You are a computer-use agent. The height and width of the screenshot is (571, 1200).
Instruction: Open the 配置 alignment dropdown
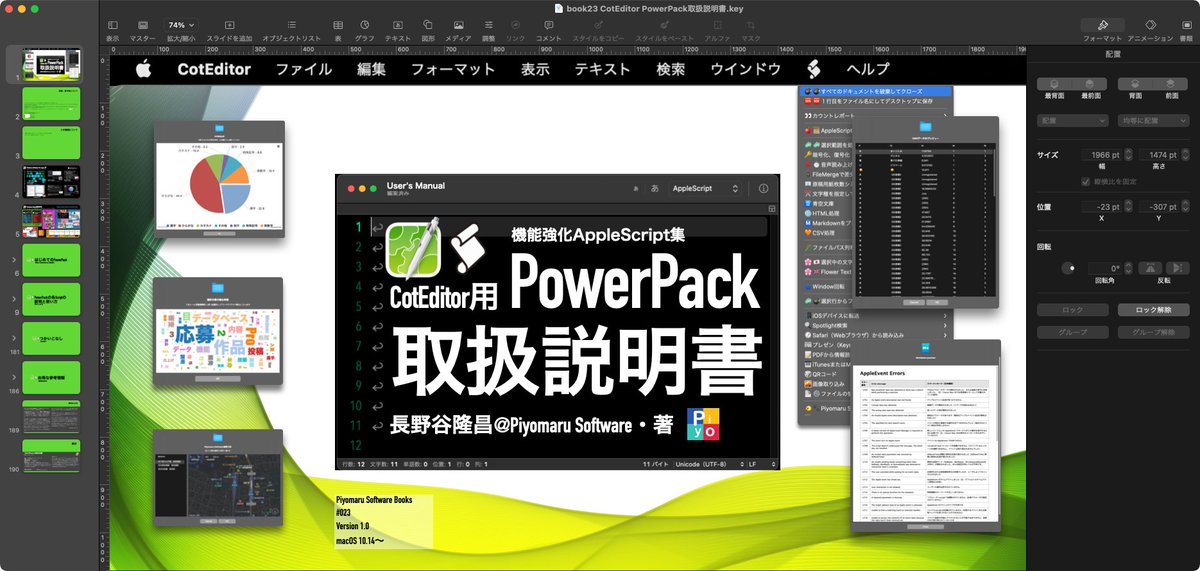pyautogui.click(x=1072, y=120)
